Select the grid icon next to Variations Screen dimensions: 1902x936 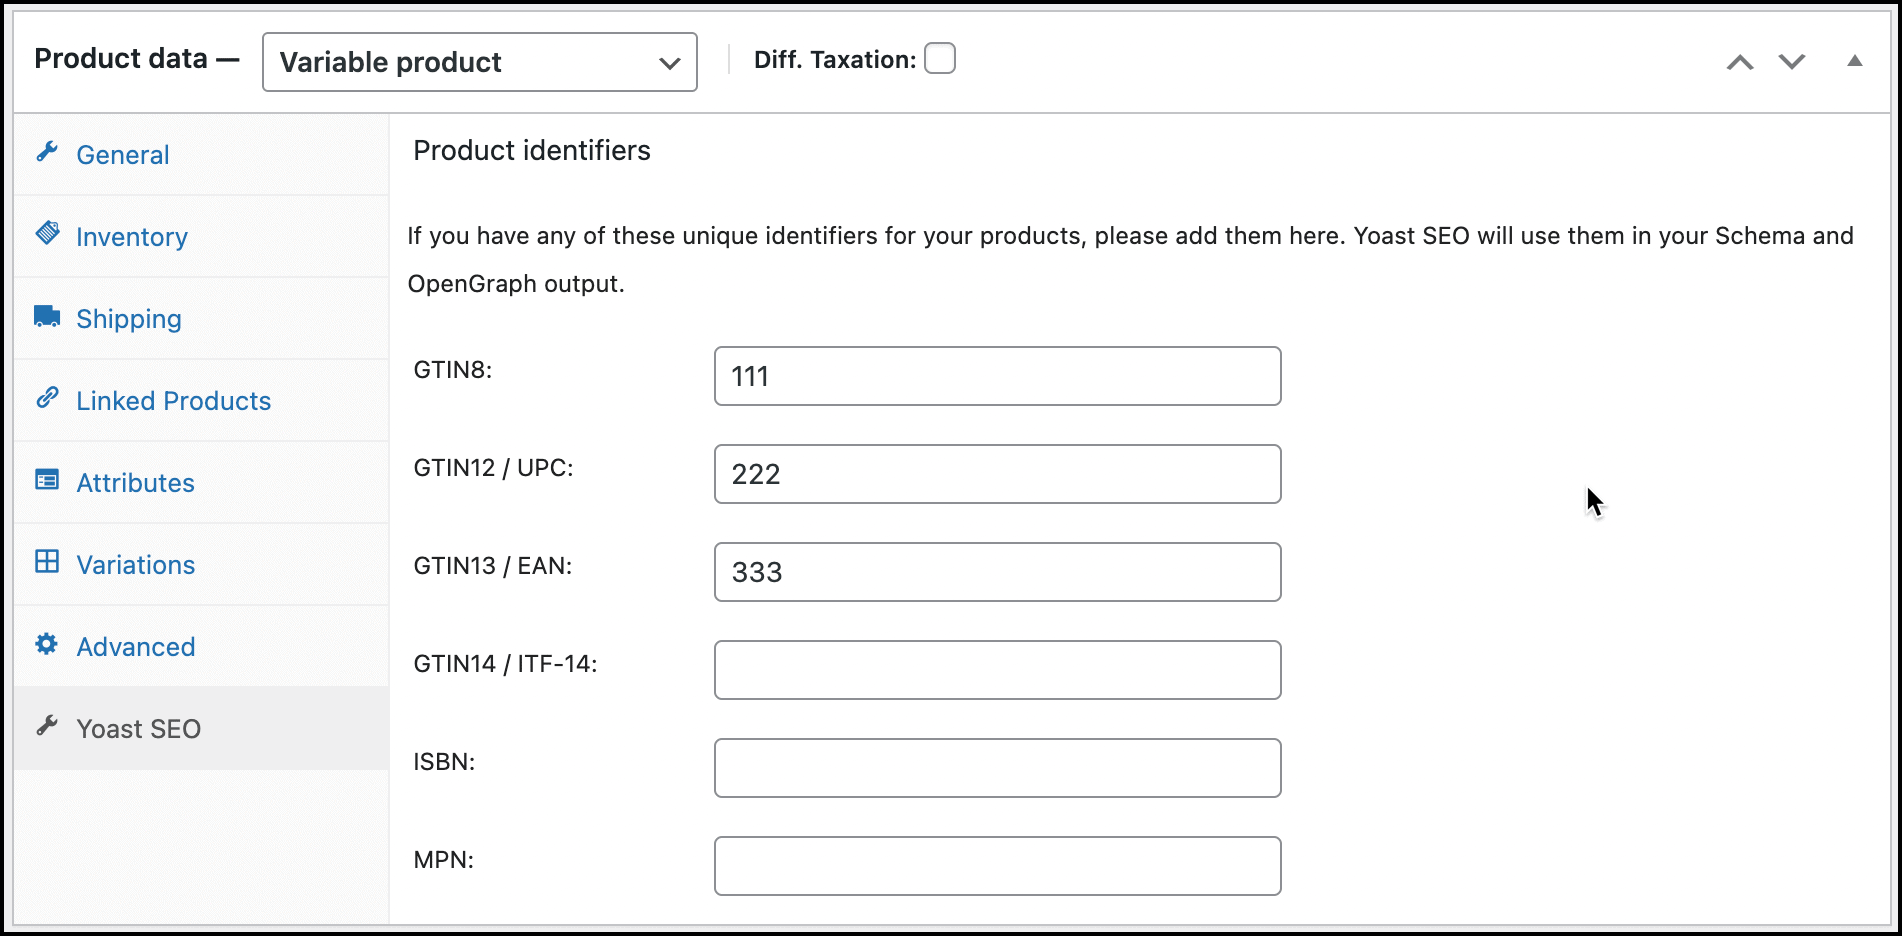[x=47, y=562]
